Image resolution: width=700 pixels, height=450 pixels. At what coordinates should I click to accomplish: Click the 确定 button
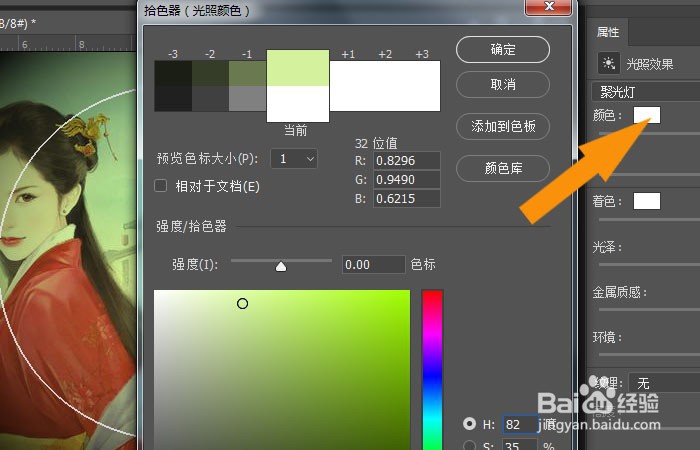point(503,50)
